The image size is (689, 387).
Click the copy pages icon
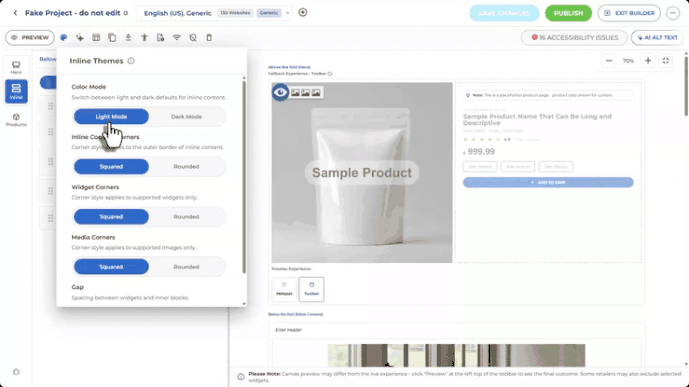(112, 38)
